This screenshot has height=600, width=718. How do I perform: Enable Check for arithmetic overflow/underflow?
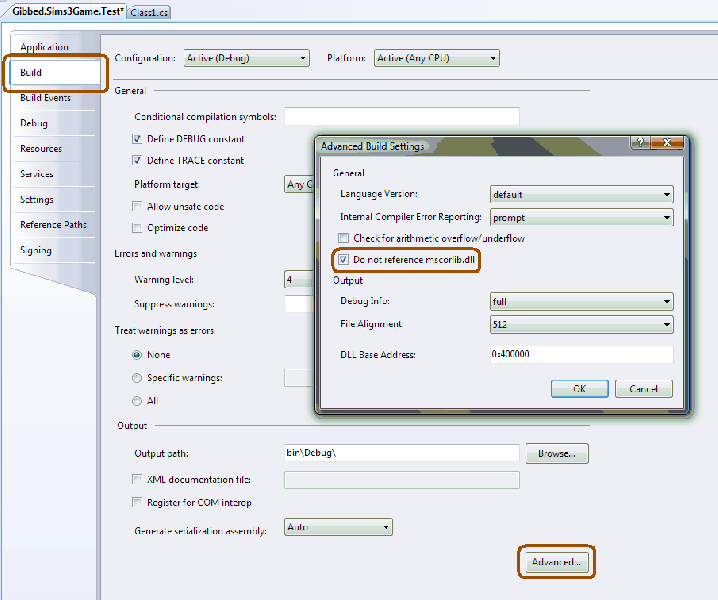pyautogui.click(x=344, y=239)
